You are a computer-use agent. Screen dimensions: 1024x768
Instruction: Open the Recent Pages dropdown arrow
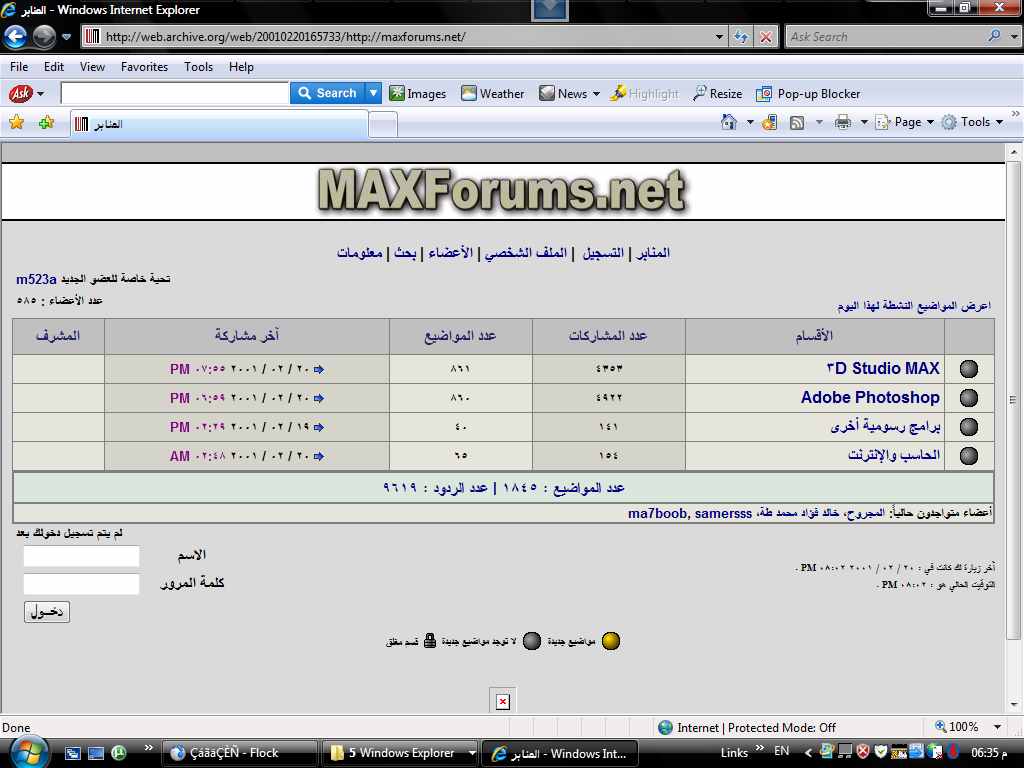click(66, 37)
